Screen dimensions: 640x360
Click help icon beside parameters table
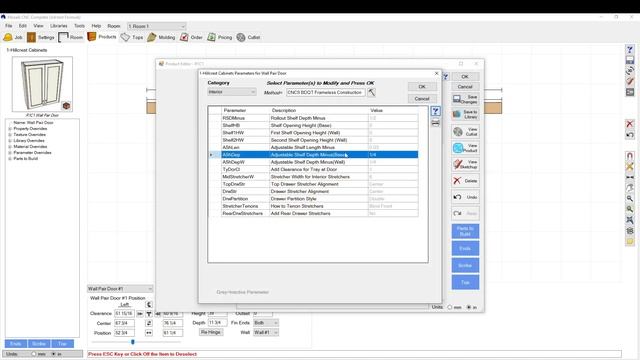(x=436, y=111)
